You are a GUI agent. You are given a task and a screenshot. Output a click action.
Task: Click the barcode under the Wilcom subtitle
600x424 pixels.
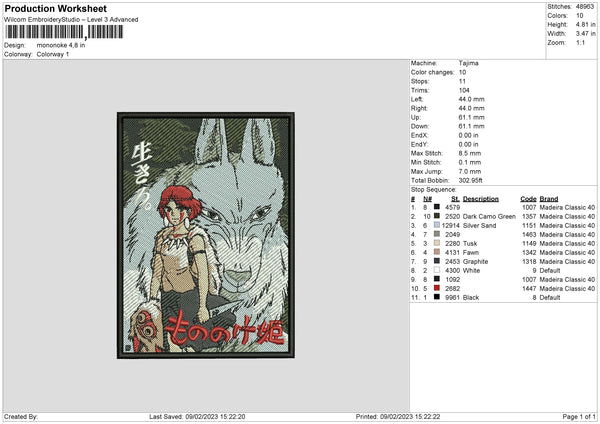pyautogui.click(x=64, y=32)
